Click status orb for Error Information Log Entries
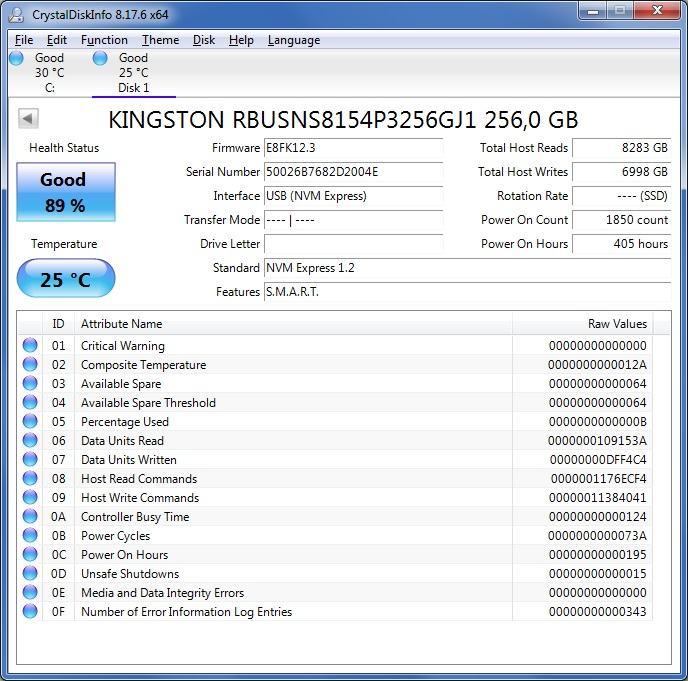Screen dimensions: 688x681 click(30, 611)
